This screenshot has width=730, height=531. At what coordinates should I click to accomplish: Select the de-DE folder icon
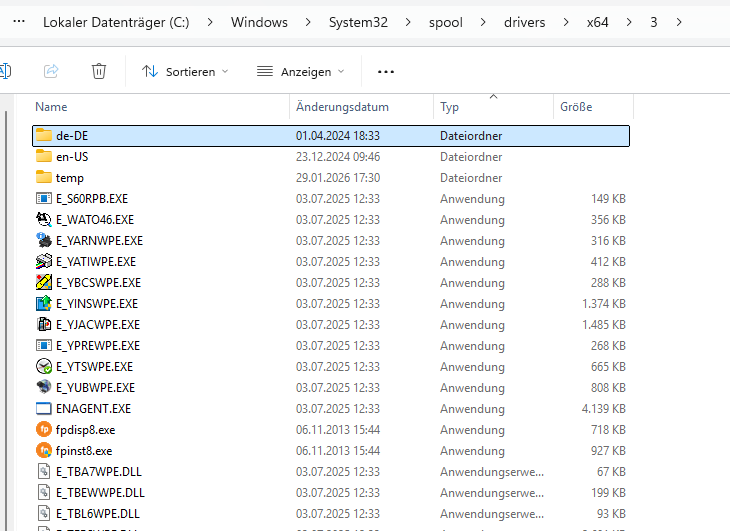[x=44, y=135]
